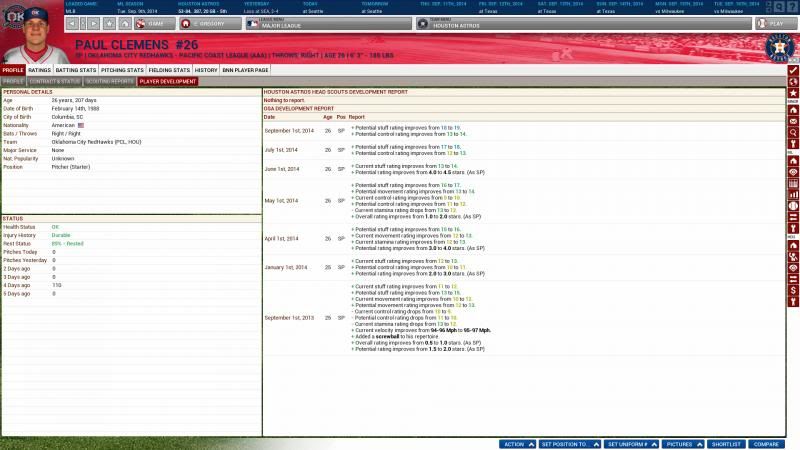
Task: Go back with the left arrow navigation button
Action: 72,23
